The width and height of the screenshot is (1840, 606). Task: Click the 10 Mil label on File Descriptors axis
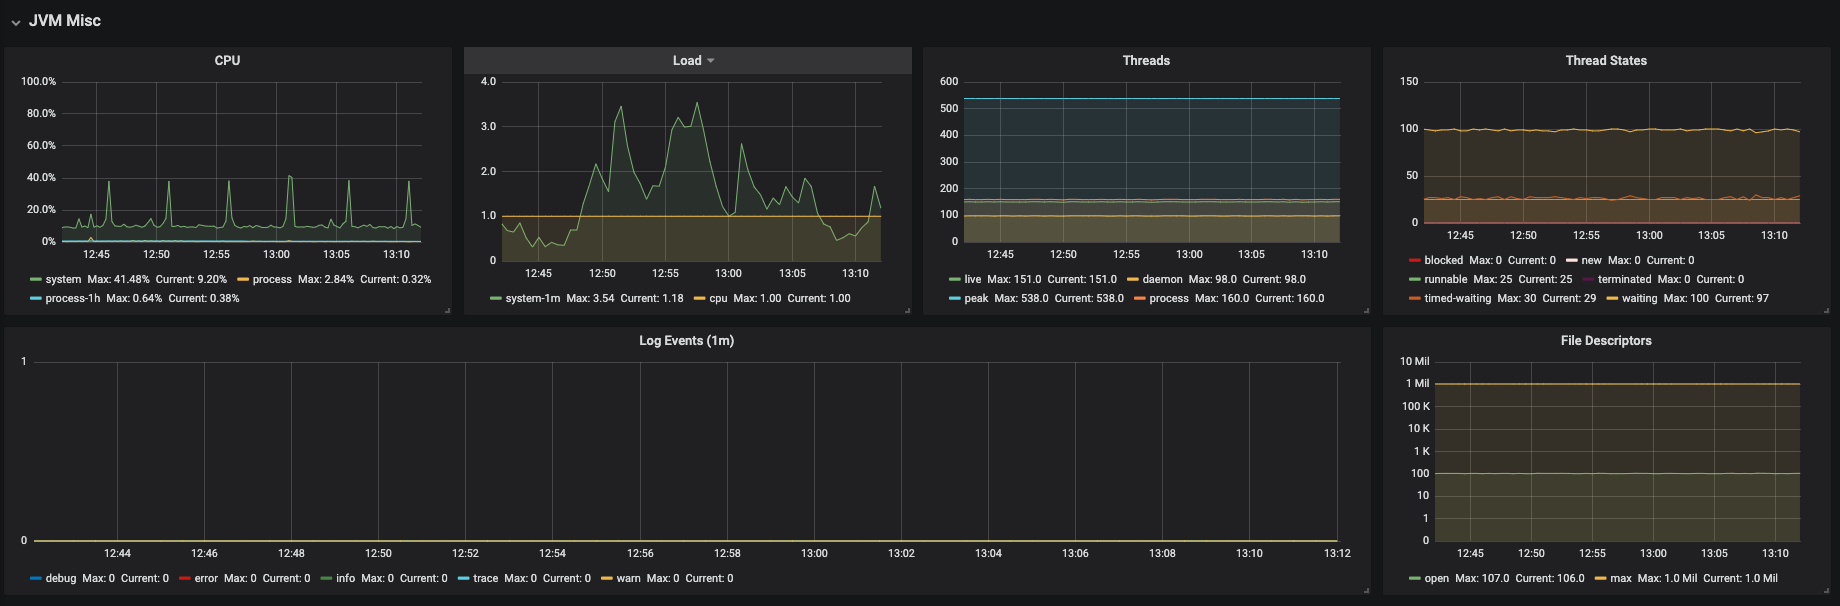pos(1415,362)
